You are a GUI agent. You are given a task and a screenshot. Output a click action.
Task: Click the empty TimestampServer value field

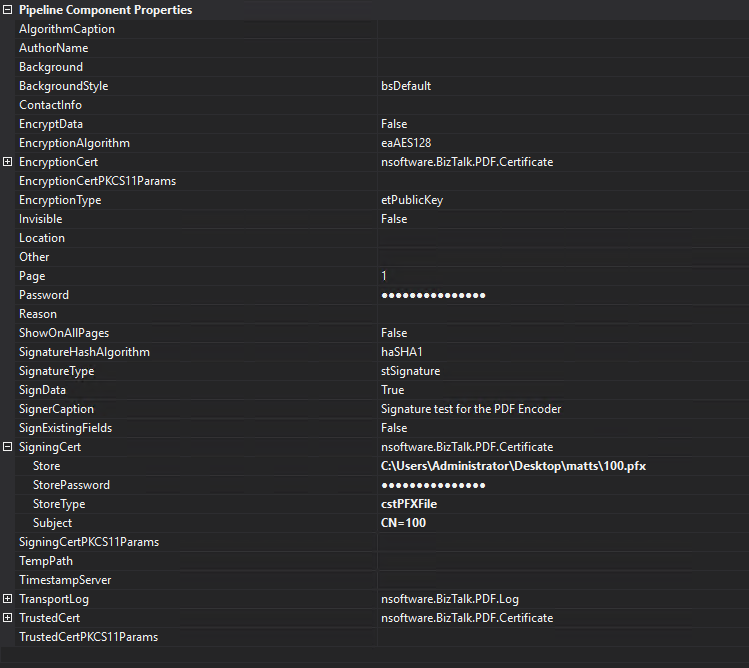click(x=560, y=580)
